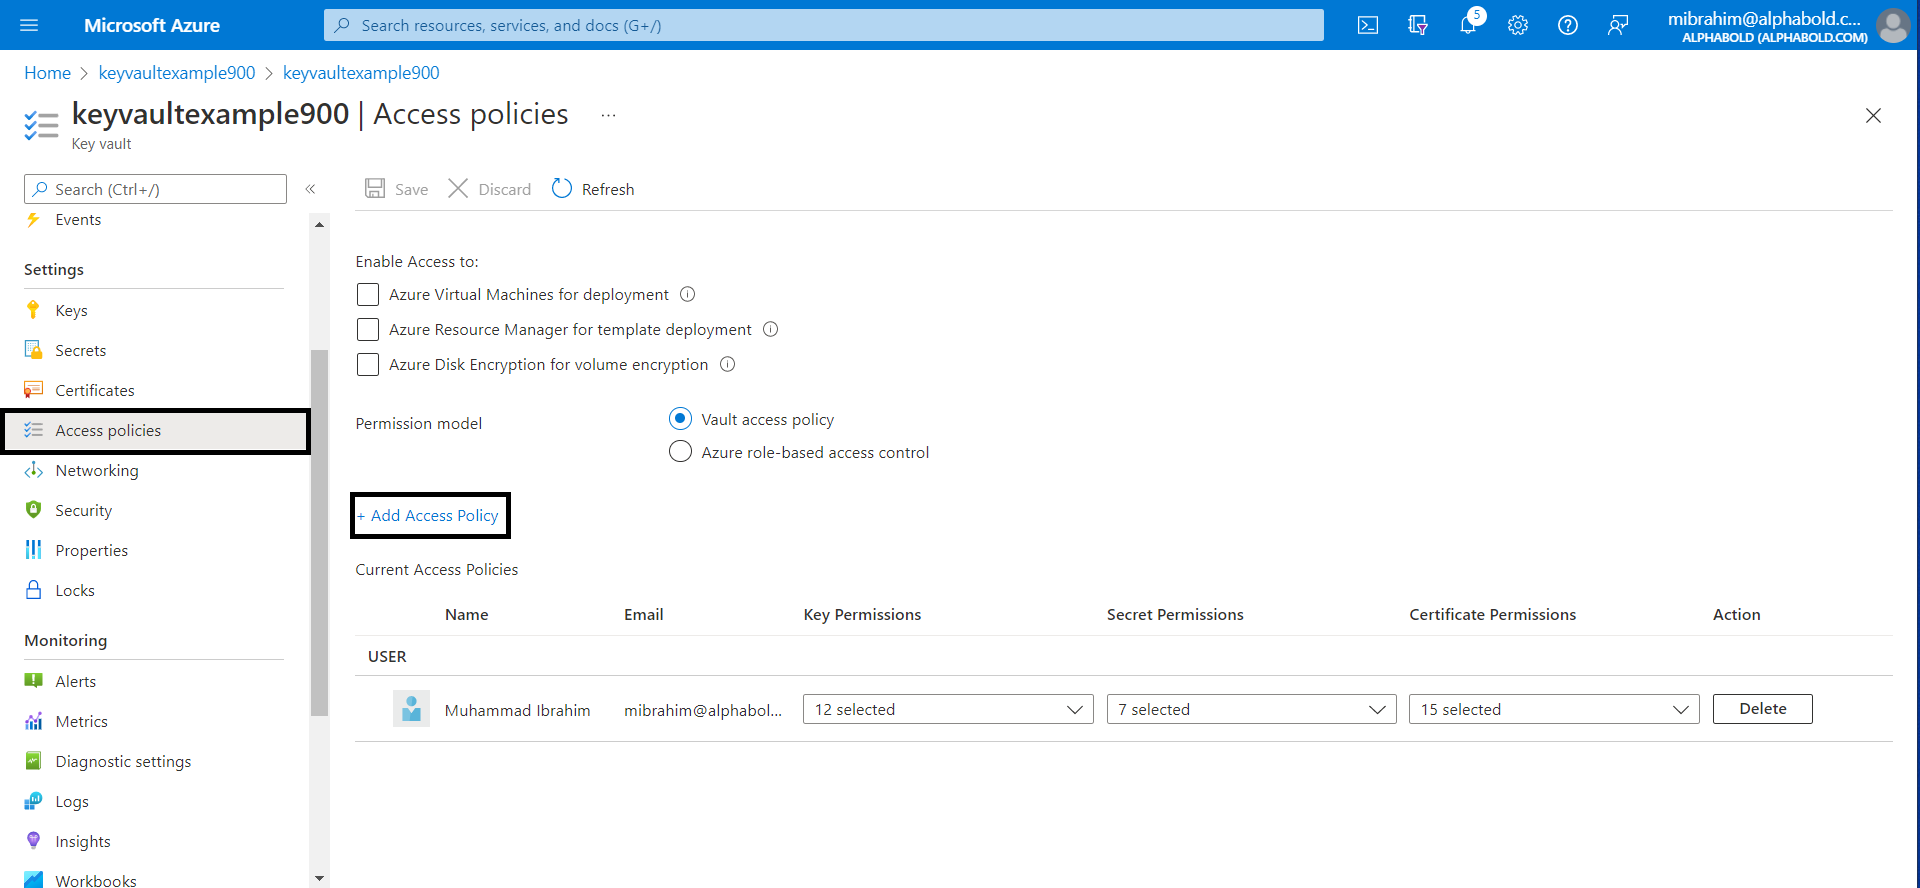Open Workbooks menu item
This screenshot has height=888, width=1920.
tap(96, 879)
